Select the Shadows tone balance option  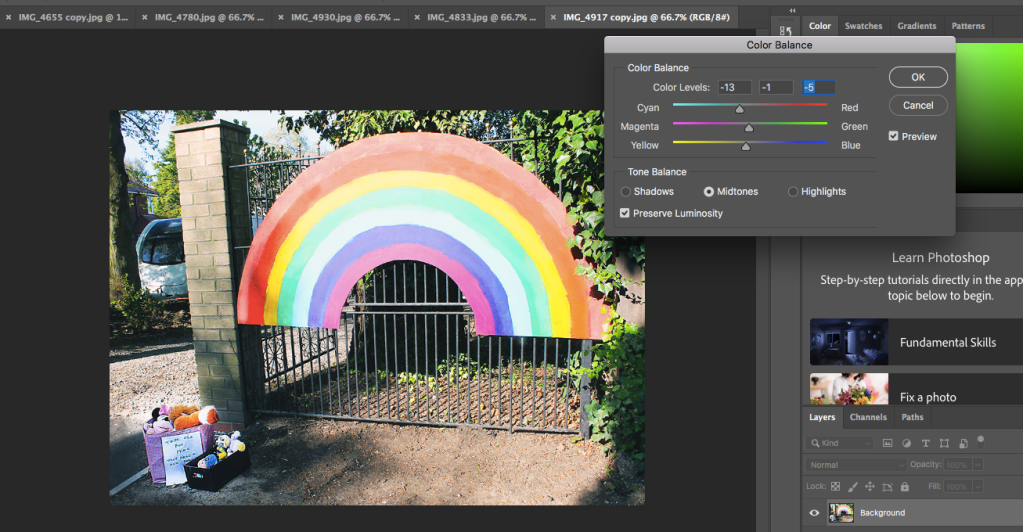click(627, 191)
